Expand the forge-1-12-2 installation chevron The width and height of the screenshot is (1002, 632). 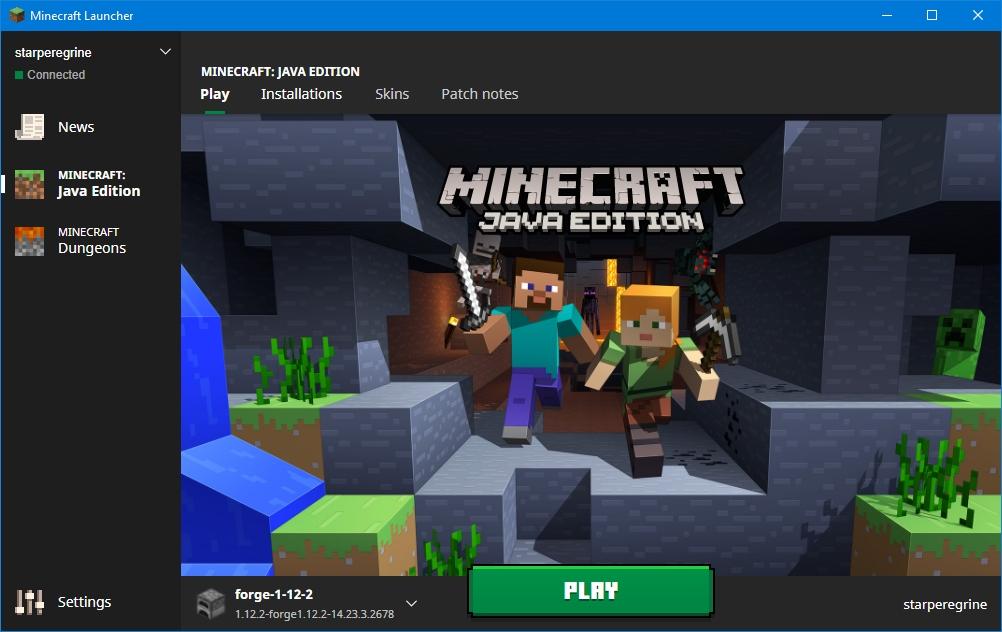(412, 603)
